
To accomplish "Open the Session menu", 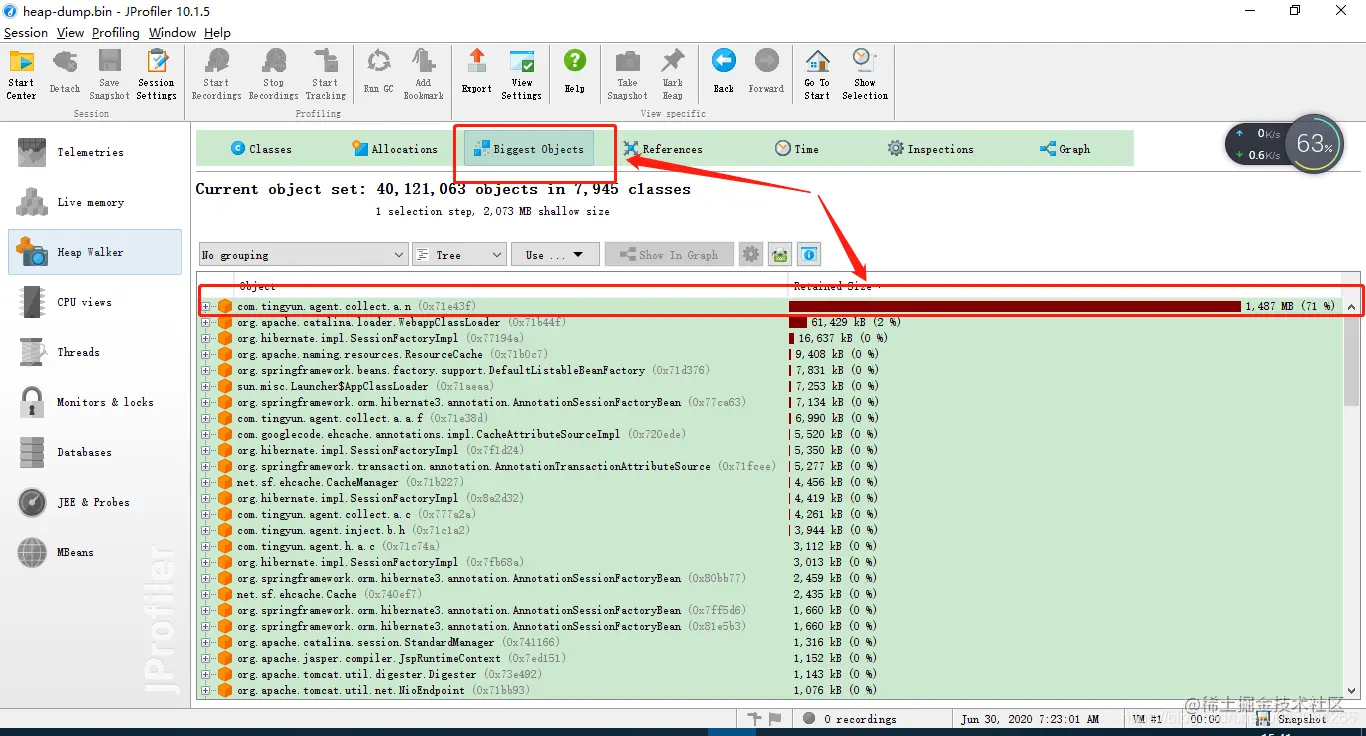I will coord(26,32).
